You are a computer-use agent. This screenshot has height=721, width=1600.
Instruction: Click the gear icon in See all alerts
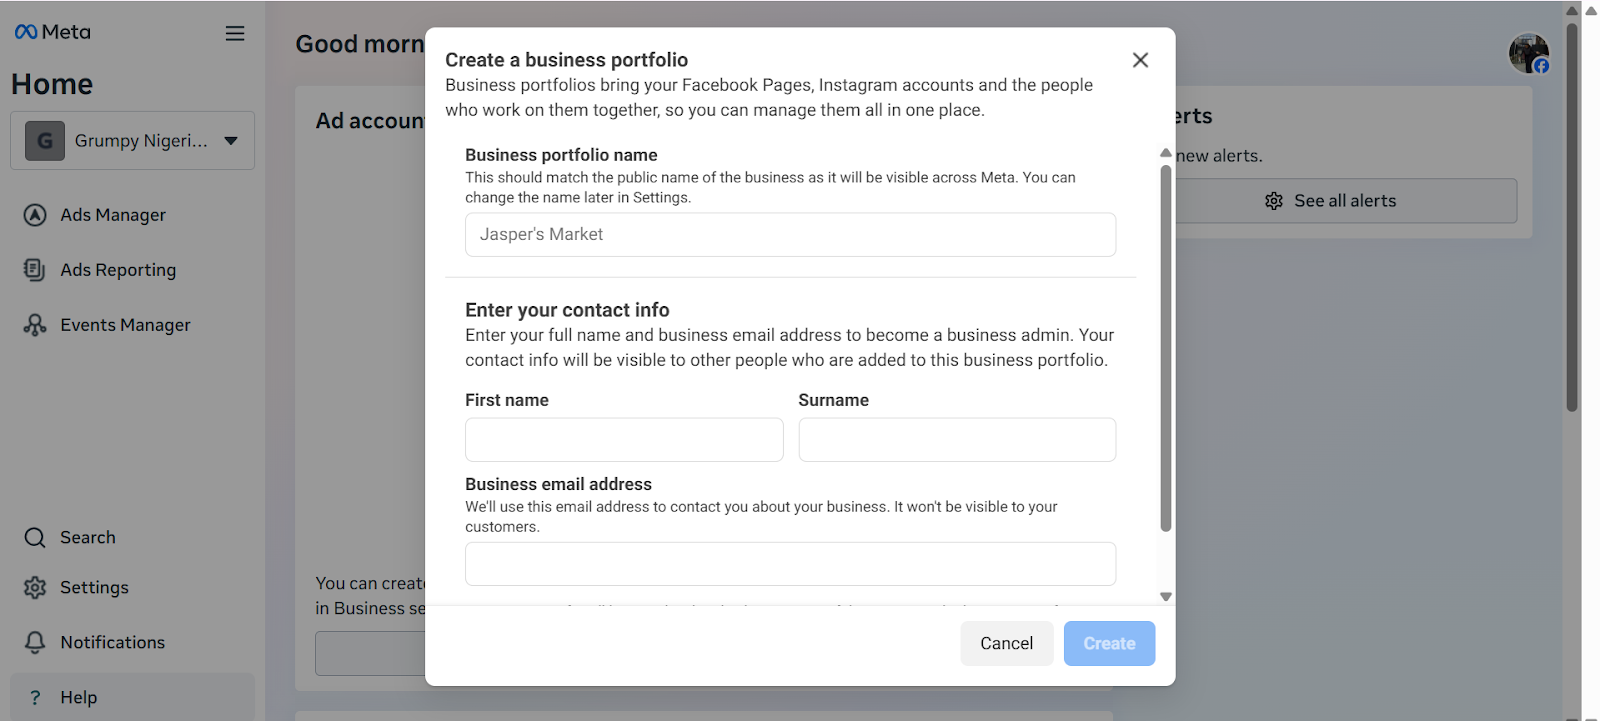[1274, 201]
